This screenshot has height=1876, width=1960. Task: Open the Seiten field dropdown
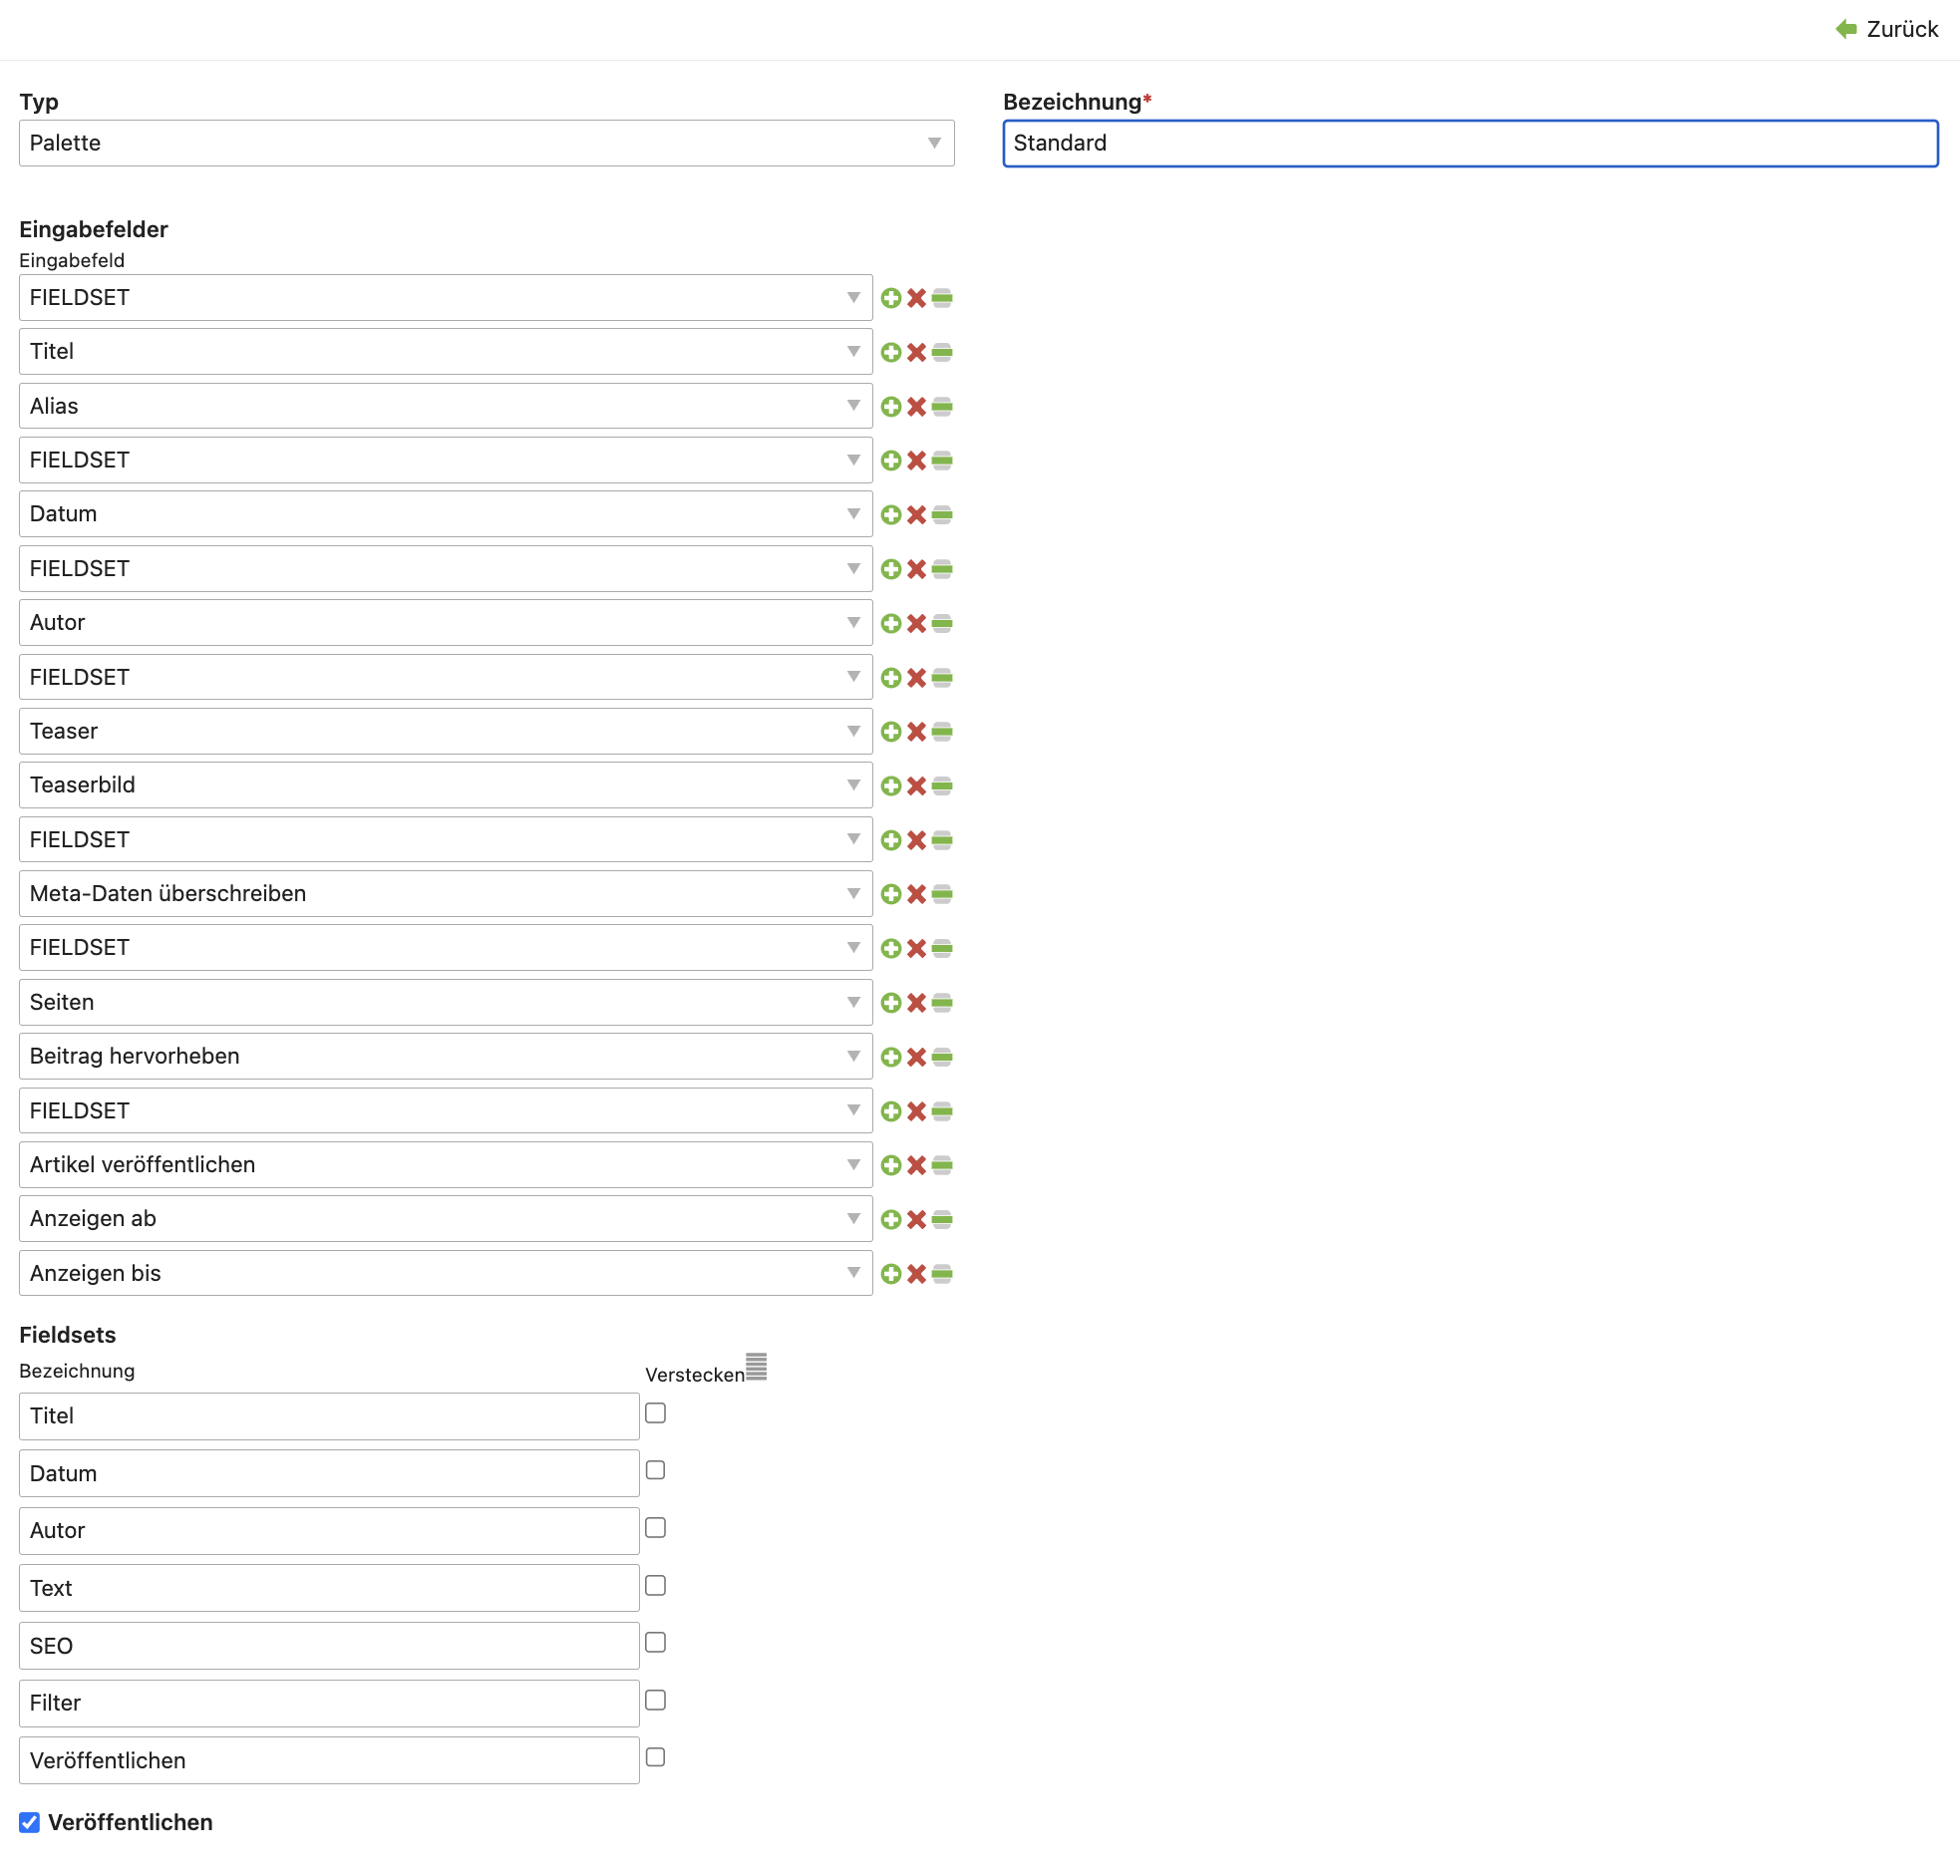(445, 1003)
